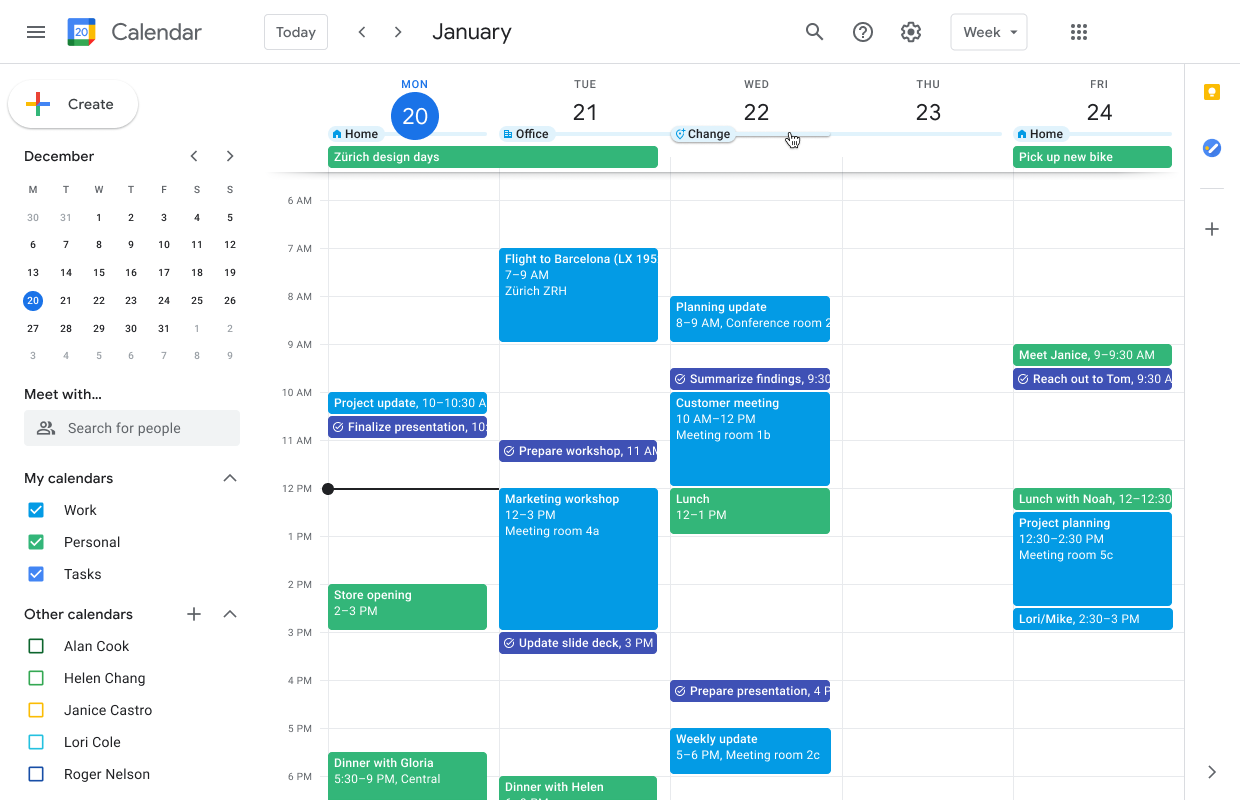Open the Update slide deck task
This screenshot has height=800, width=1240.
578,643
